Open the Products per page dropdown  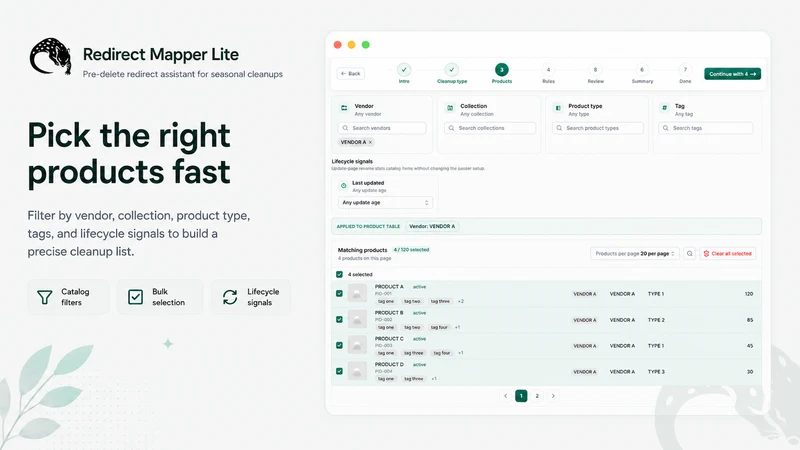635,254
